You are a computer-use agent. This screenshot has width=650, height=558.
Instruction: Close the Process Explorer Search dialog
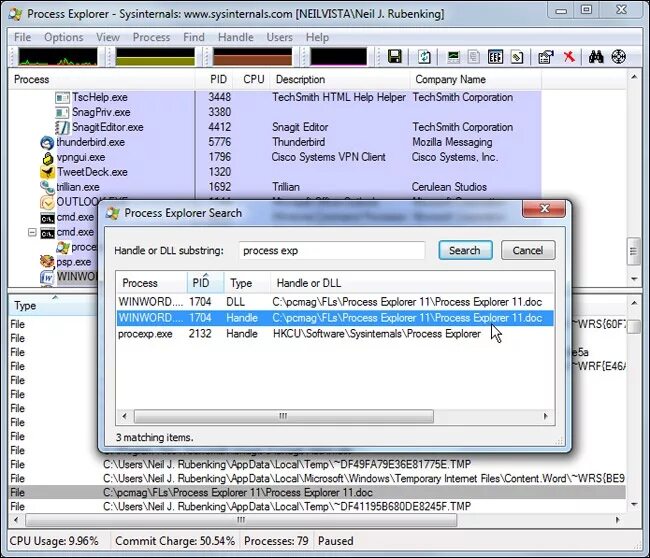[544, 209]
